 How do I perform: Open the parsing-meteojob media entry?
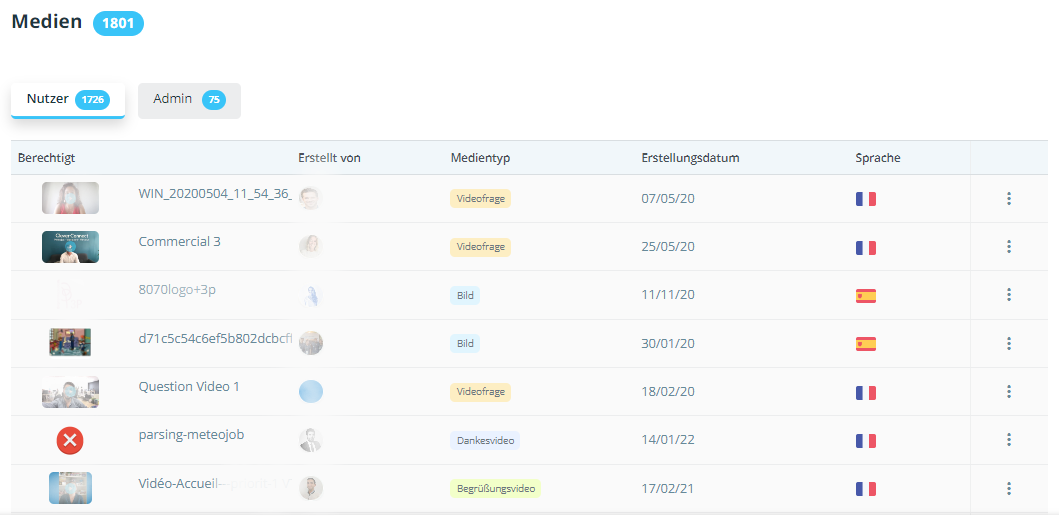(x=191, y=435)
